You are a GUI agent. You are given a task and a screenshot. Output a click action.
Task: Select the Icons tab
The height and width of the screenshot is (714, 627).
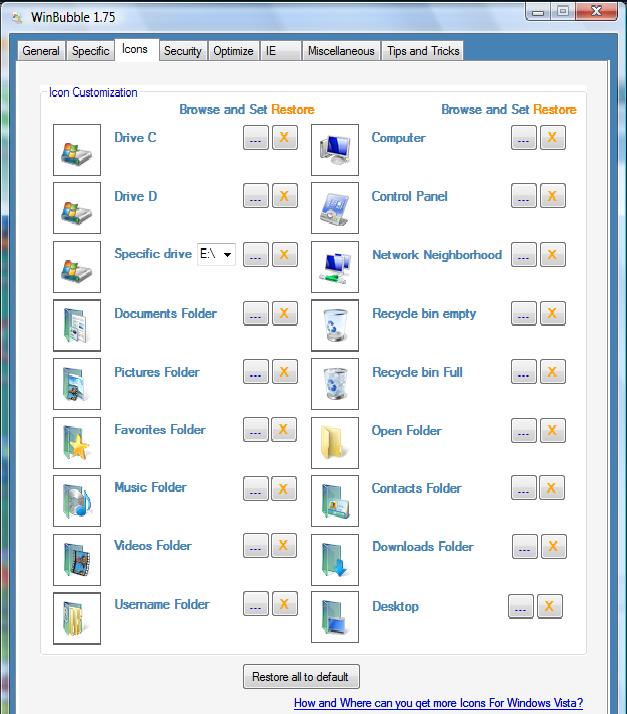pyautogui.click(x=135, y=49)
